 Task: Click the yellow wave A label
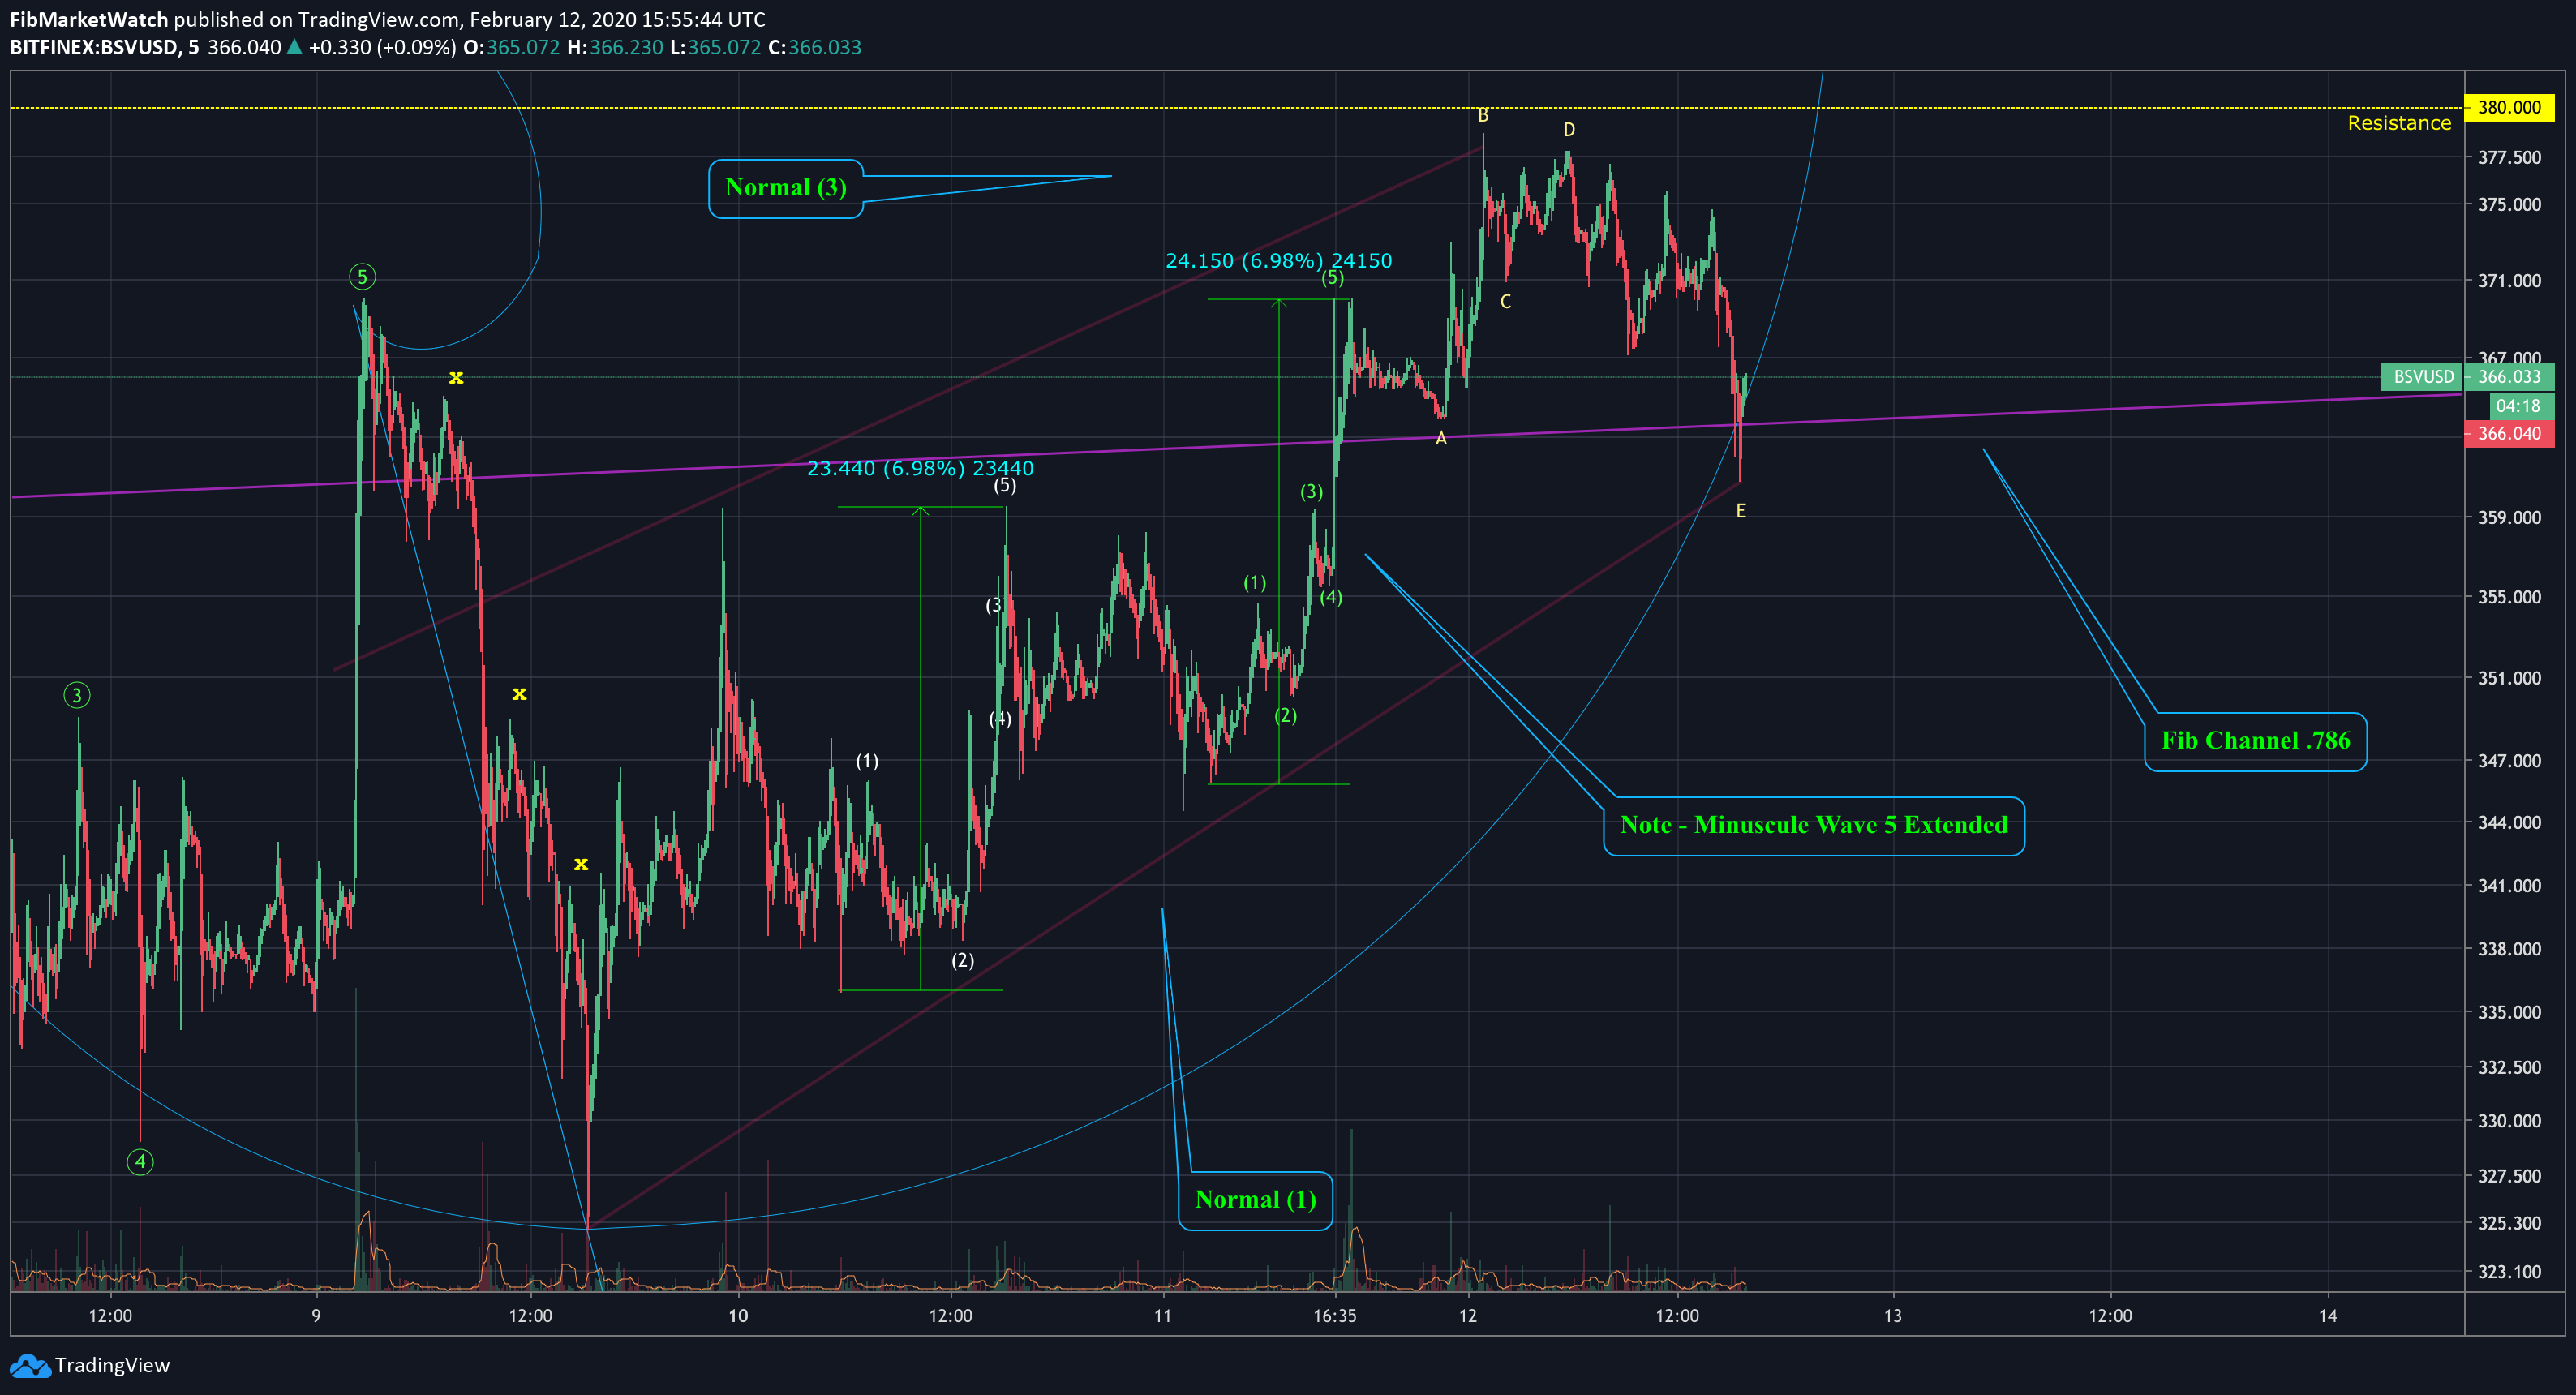1441,439
